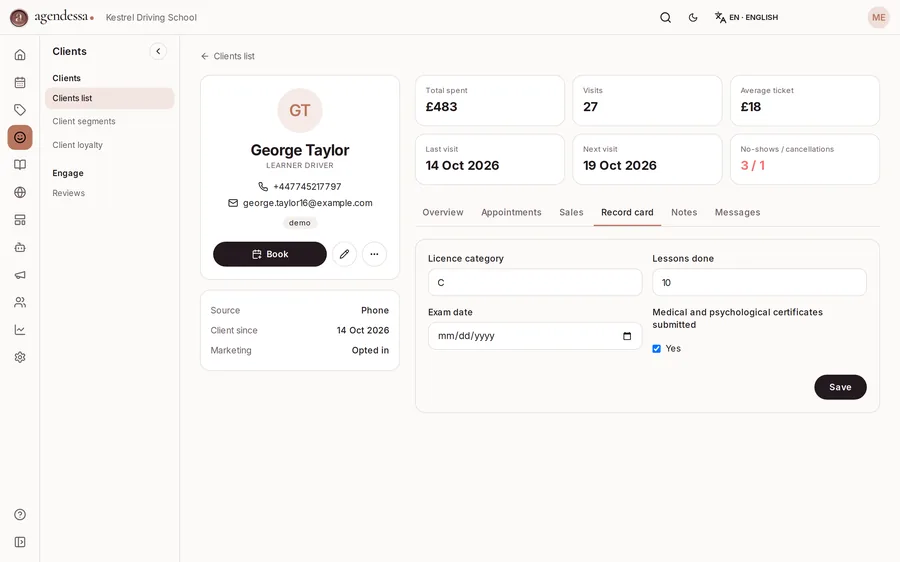Click the envelope icon beside email

233,203
